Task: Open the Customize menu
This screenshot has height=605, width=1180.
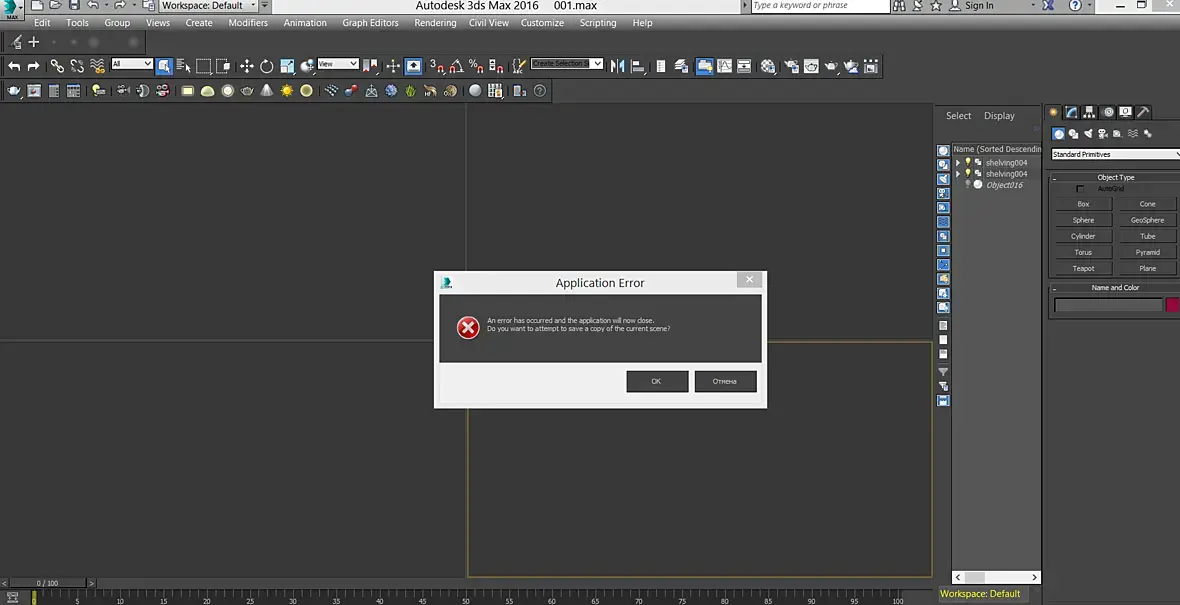Action: (x=542, y=23)
